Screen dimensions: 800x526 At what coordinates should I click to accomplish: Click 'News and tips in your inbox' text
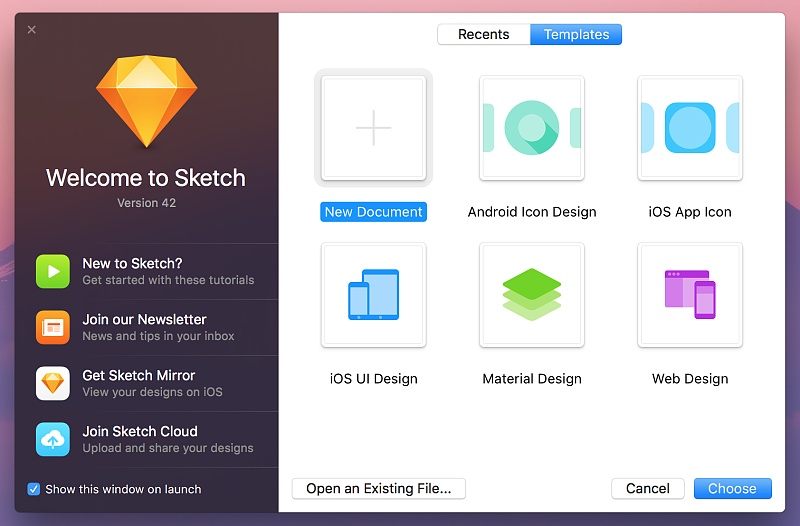[x=159, y=336]
